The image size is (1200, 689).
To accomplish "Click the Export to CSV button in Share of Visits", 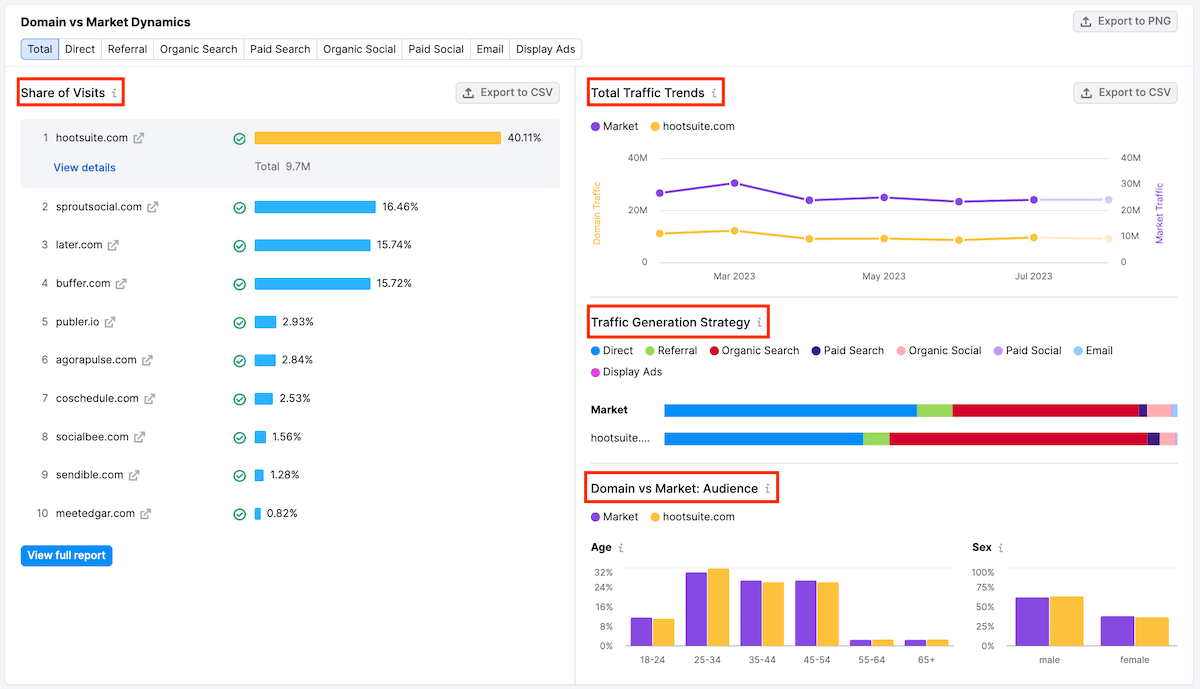I will 507,93.
